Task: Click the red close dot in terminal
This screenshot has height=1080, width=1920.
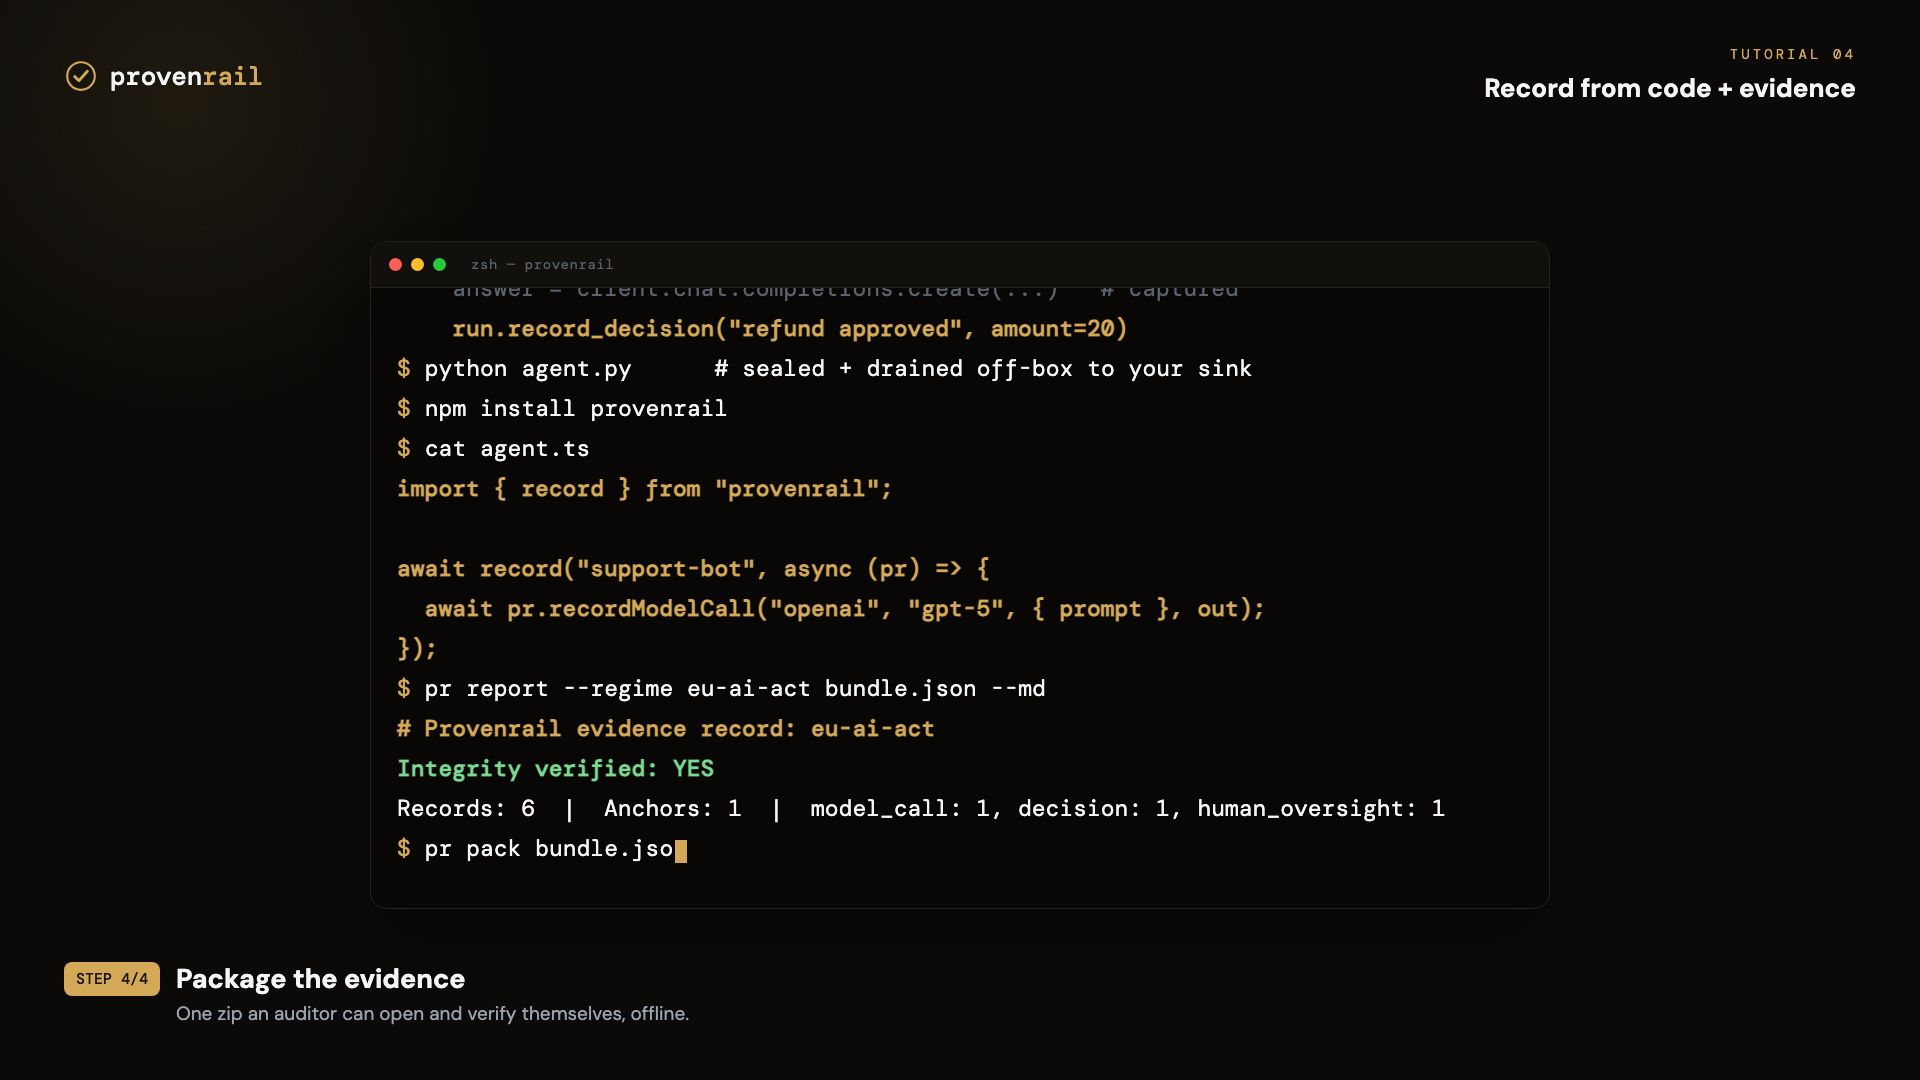Action: (x=395, y=264)
